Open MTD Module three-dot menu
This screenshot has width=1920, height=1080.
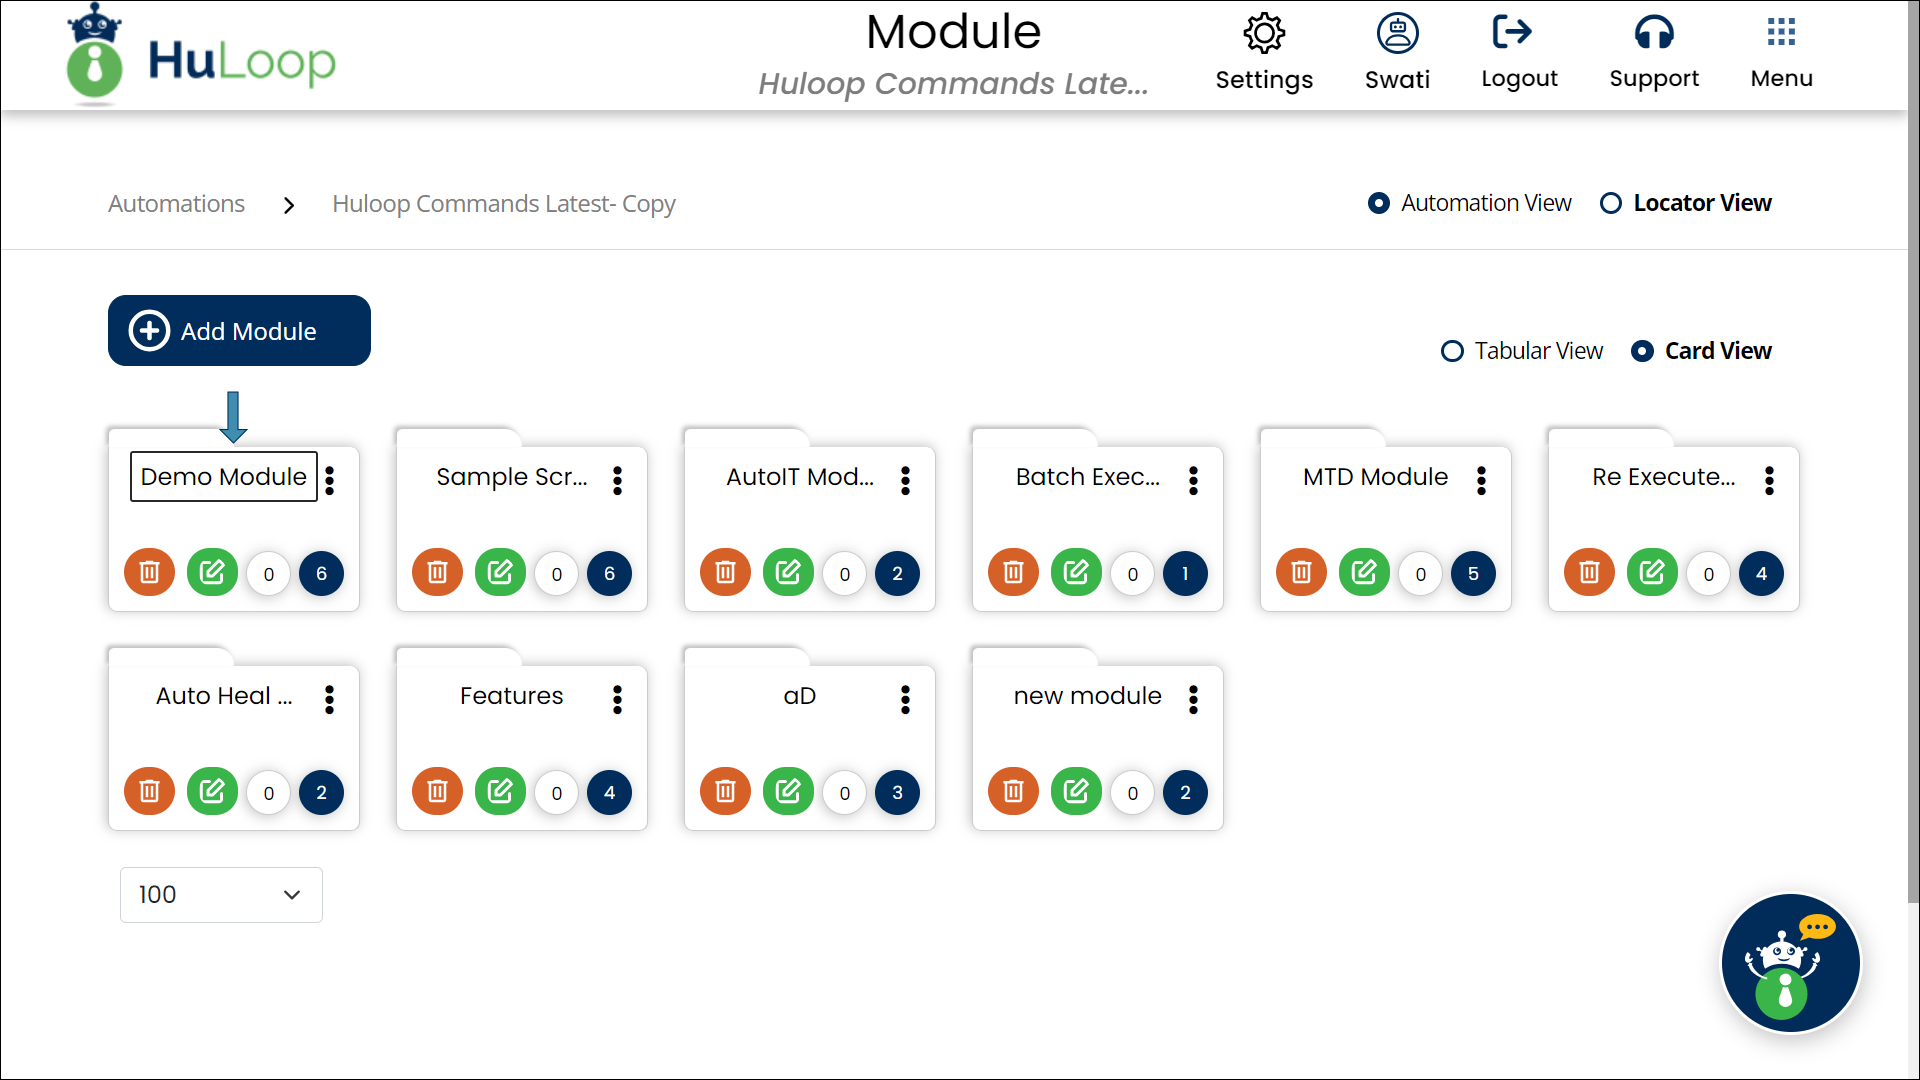pyautogui.click(x=1482, y=480)
